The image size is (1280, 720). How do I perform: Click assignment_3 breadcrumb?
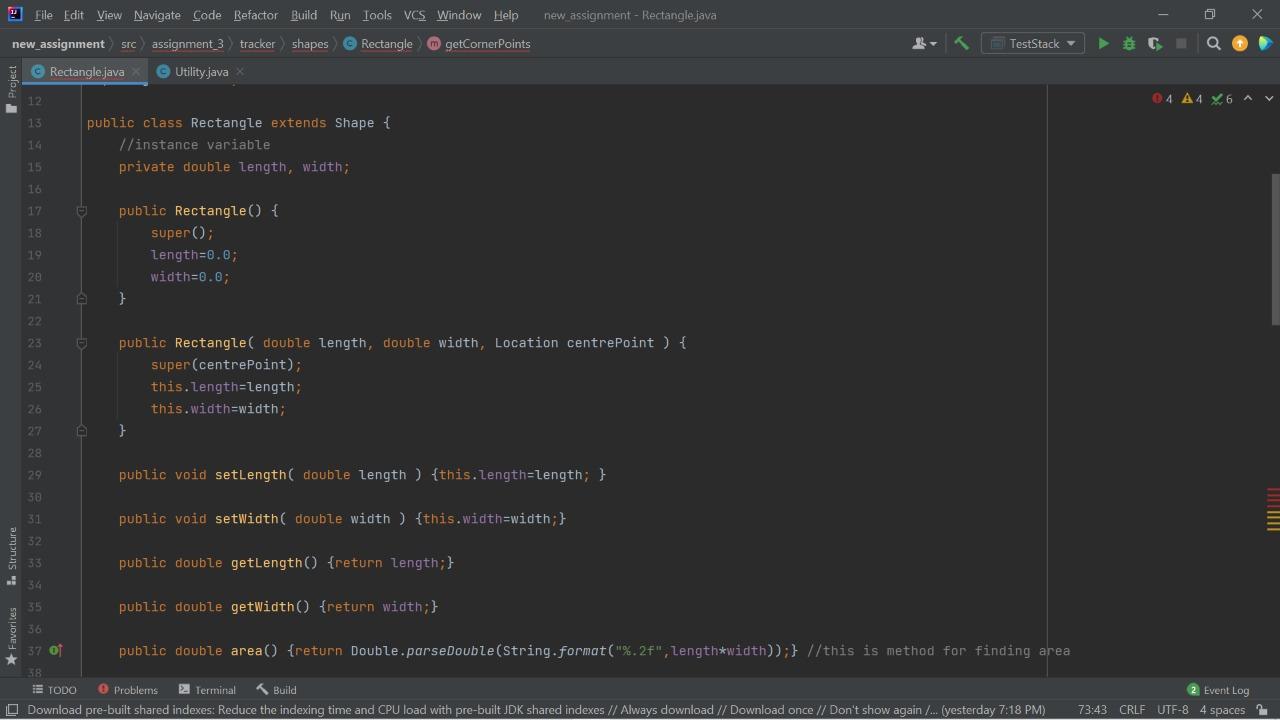point(188,44)
